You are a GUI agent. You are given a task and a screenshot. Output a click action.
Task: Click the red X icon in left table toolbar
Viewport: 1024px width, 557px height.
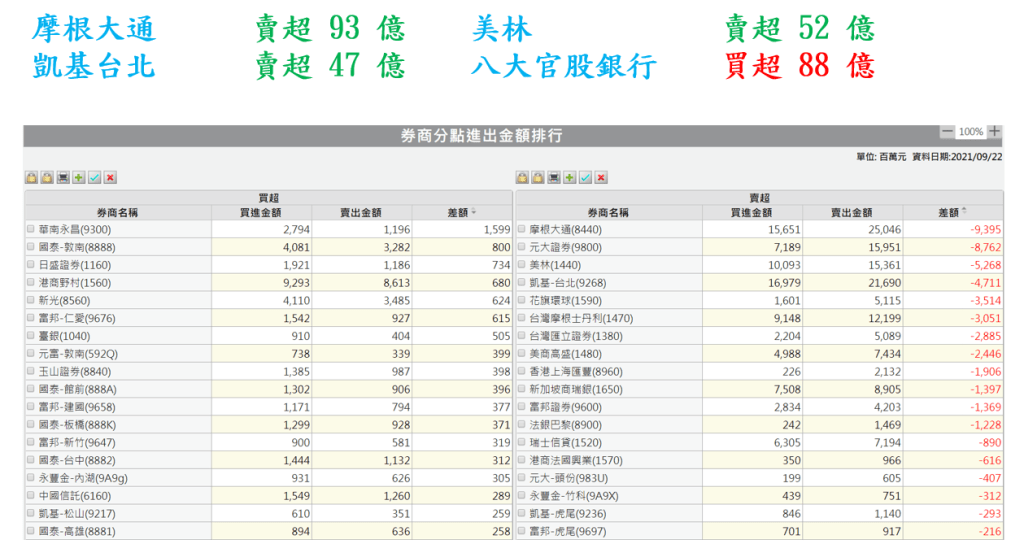tap(110, 177)
